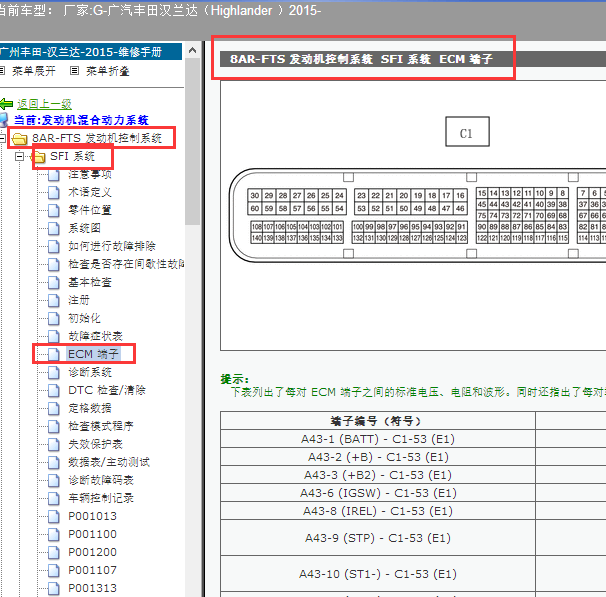Image resolution: width=606 pixels, height=597 pixels.
Task: Open the 返回上一级 link
Action: 44,104
